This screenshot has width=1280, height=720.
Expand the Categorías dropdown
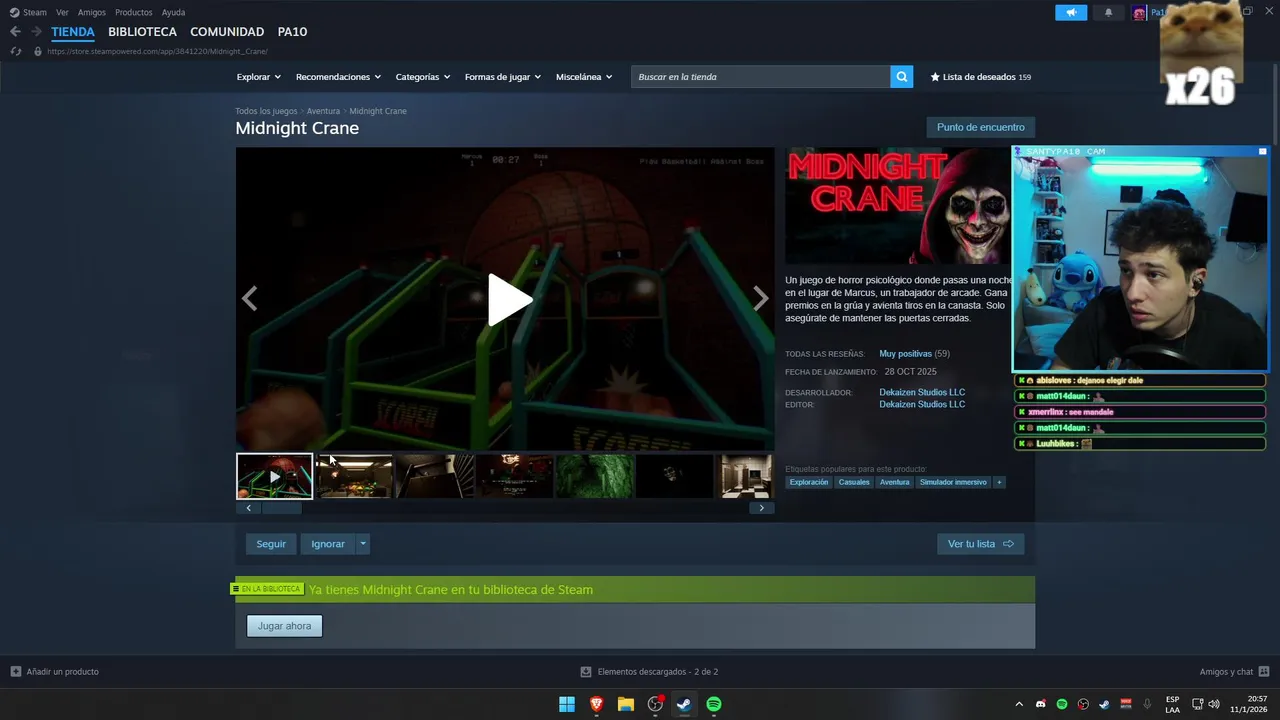click(422, 77)
